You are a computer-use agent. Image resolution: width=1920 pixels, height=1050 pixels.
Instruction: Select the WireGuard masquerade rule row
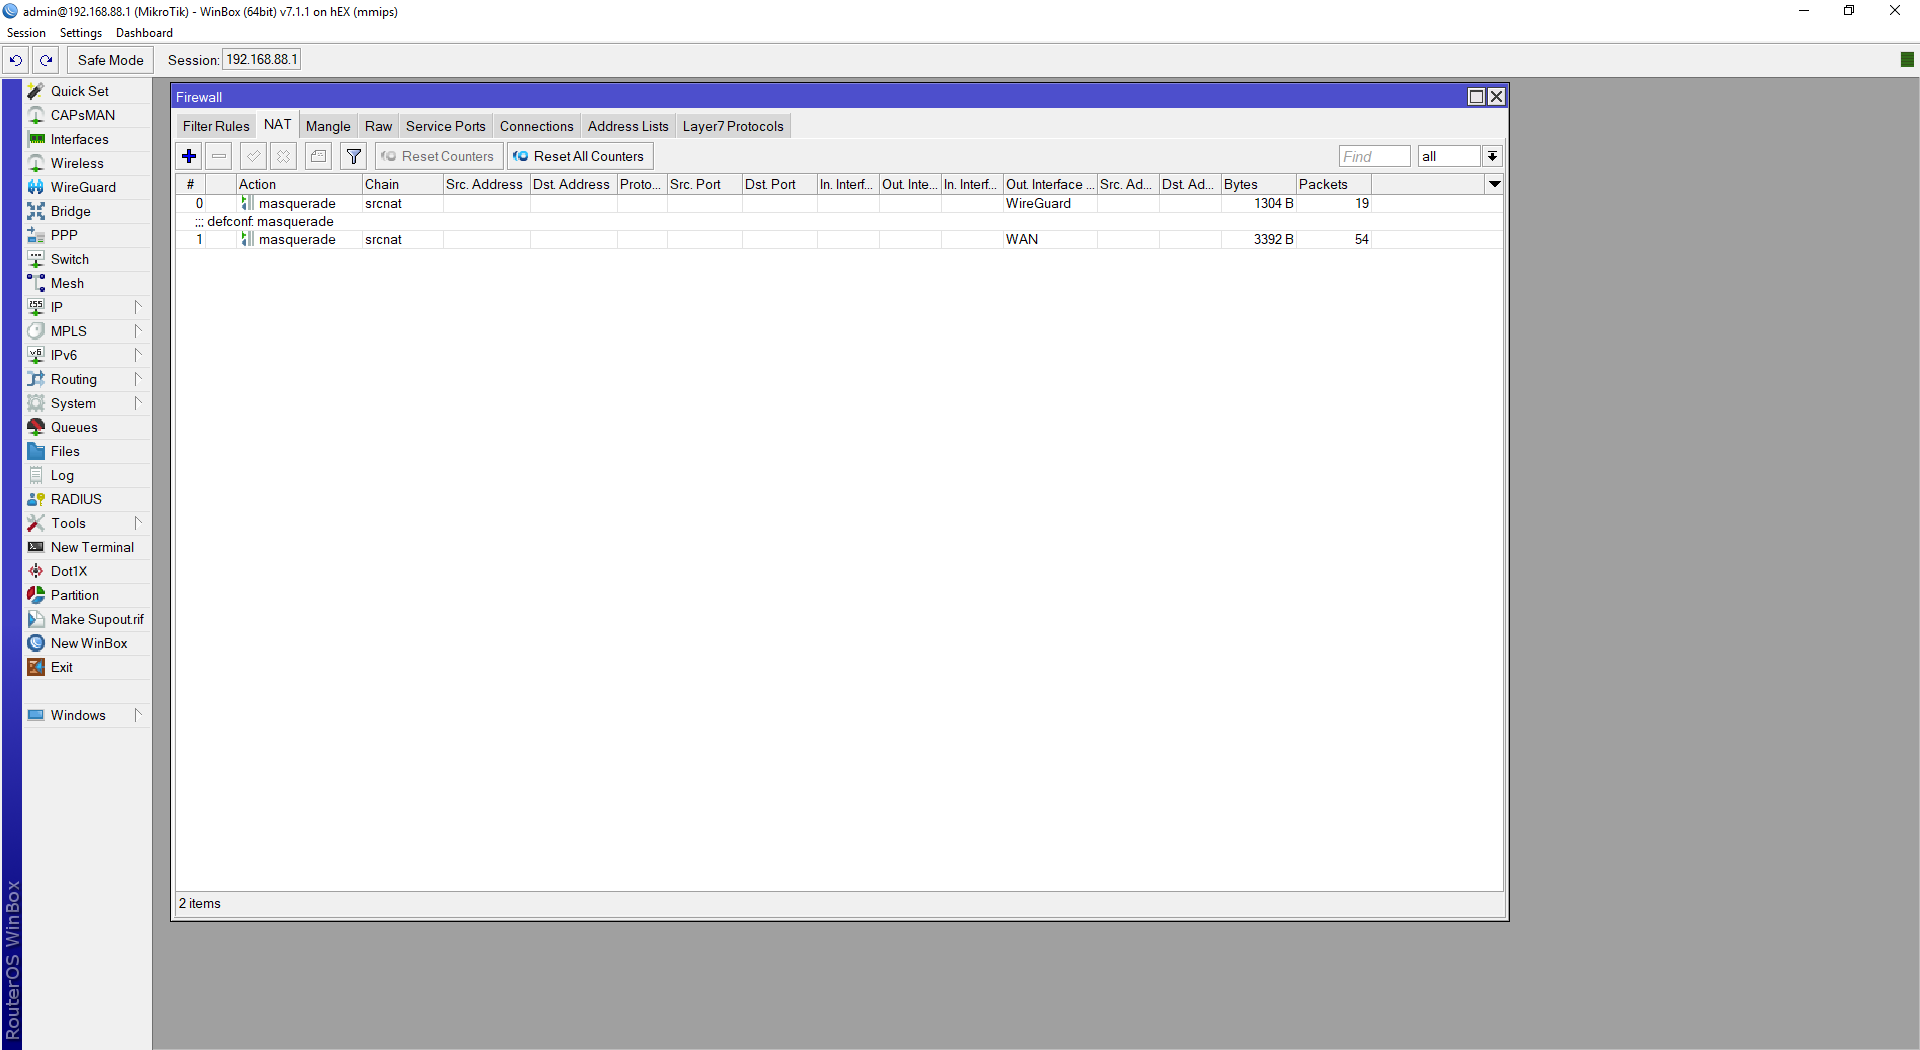(x=839, y=203)
